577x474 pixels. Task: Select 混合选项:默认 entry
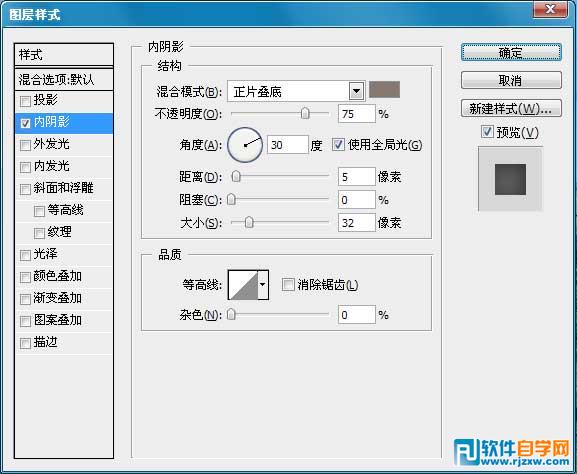(x=64, y=79)
